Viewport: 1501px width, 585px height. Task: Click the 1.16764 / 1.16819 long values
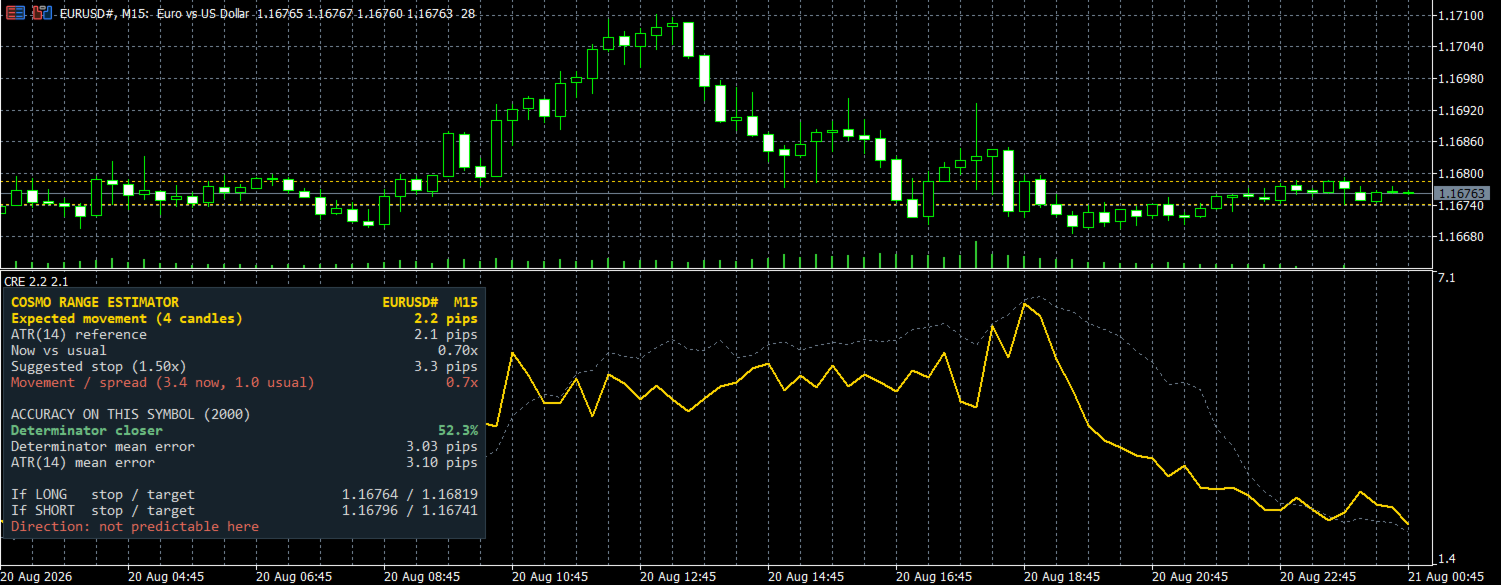coord(410,494)
